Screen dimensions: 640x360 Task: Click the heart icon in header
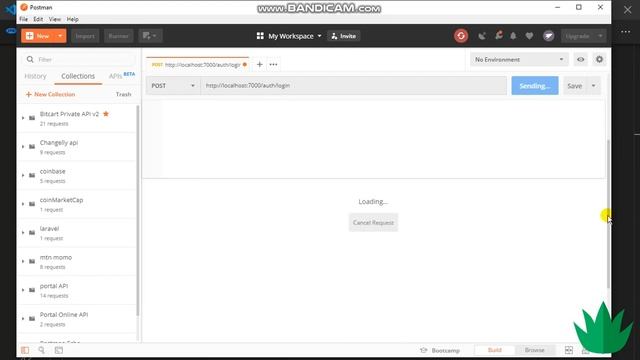(529, 36)
